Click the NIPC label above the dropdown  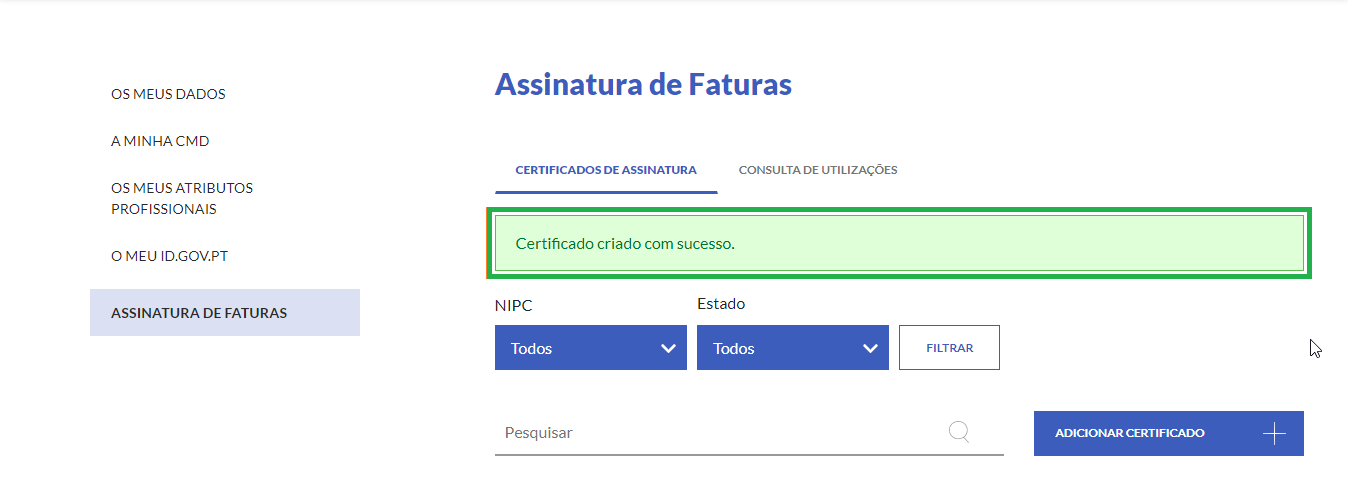click(x=512, y=304)
